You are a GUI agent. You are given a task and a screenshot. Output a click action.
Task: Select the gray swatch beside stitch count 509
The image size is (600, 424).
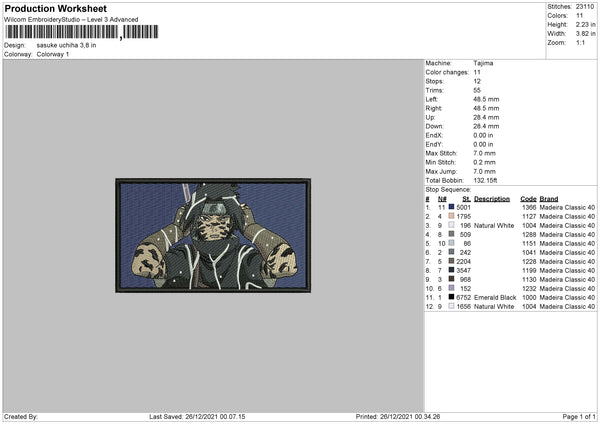tap(451, 234)
